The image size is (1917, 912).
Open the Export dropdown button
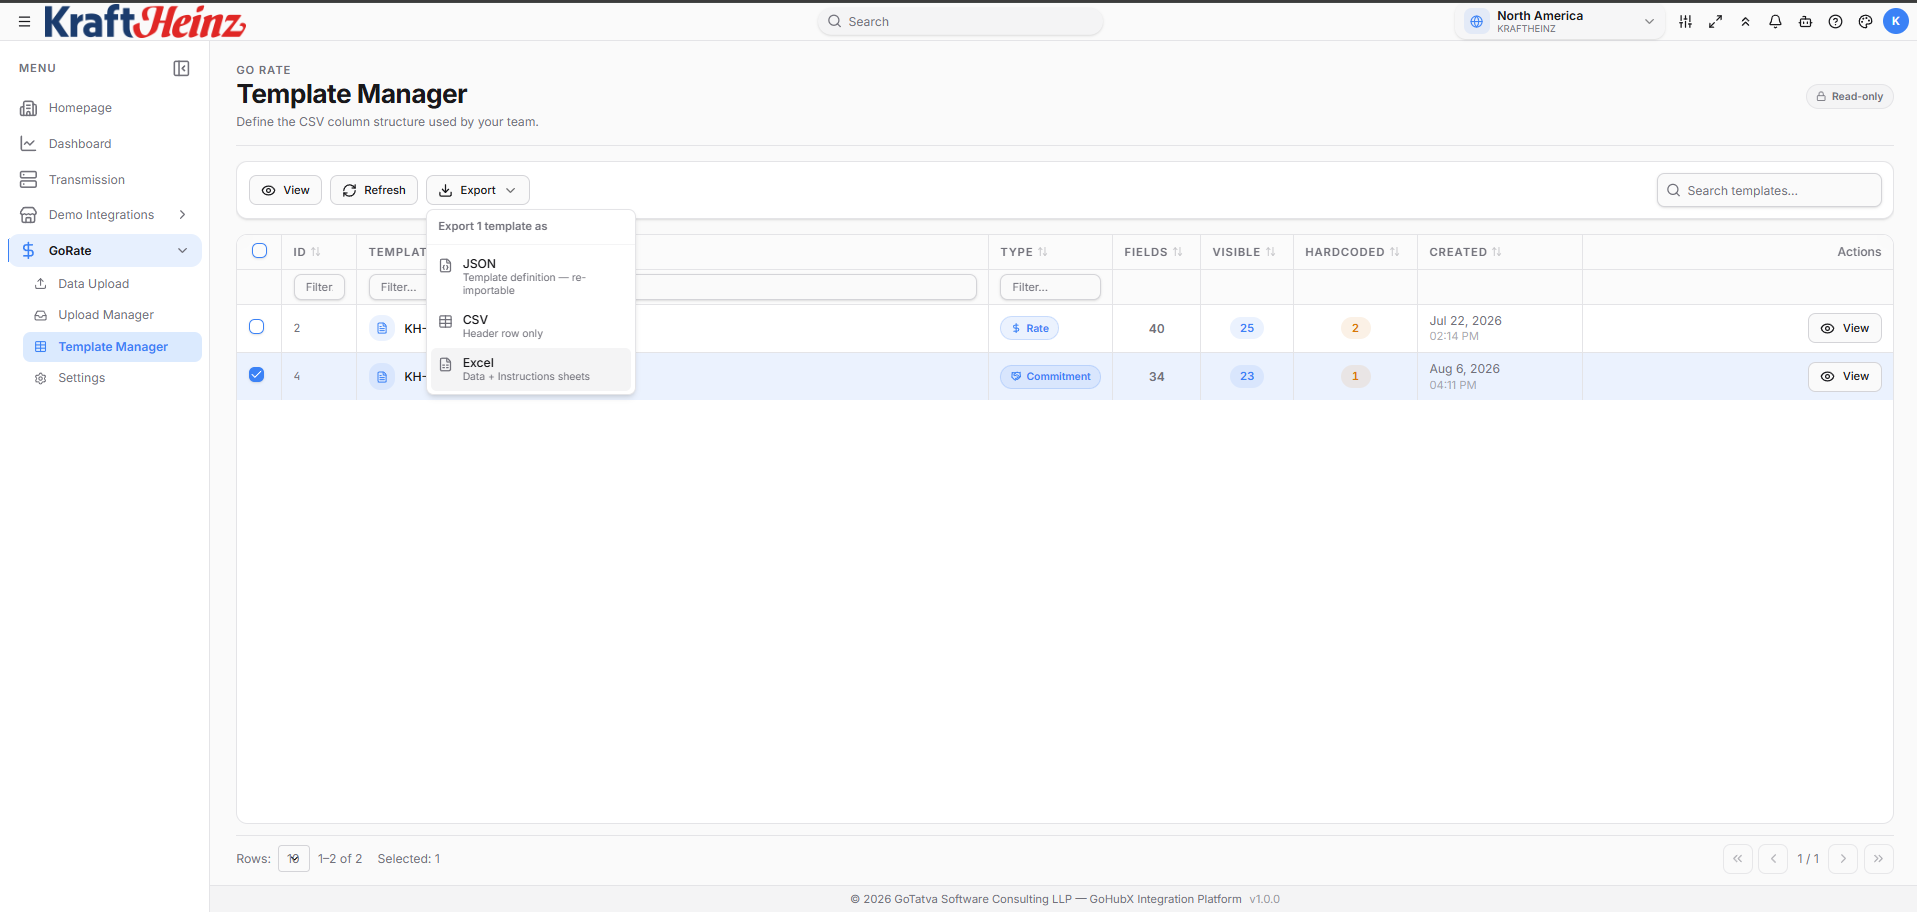pos(478,190)
